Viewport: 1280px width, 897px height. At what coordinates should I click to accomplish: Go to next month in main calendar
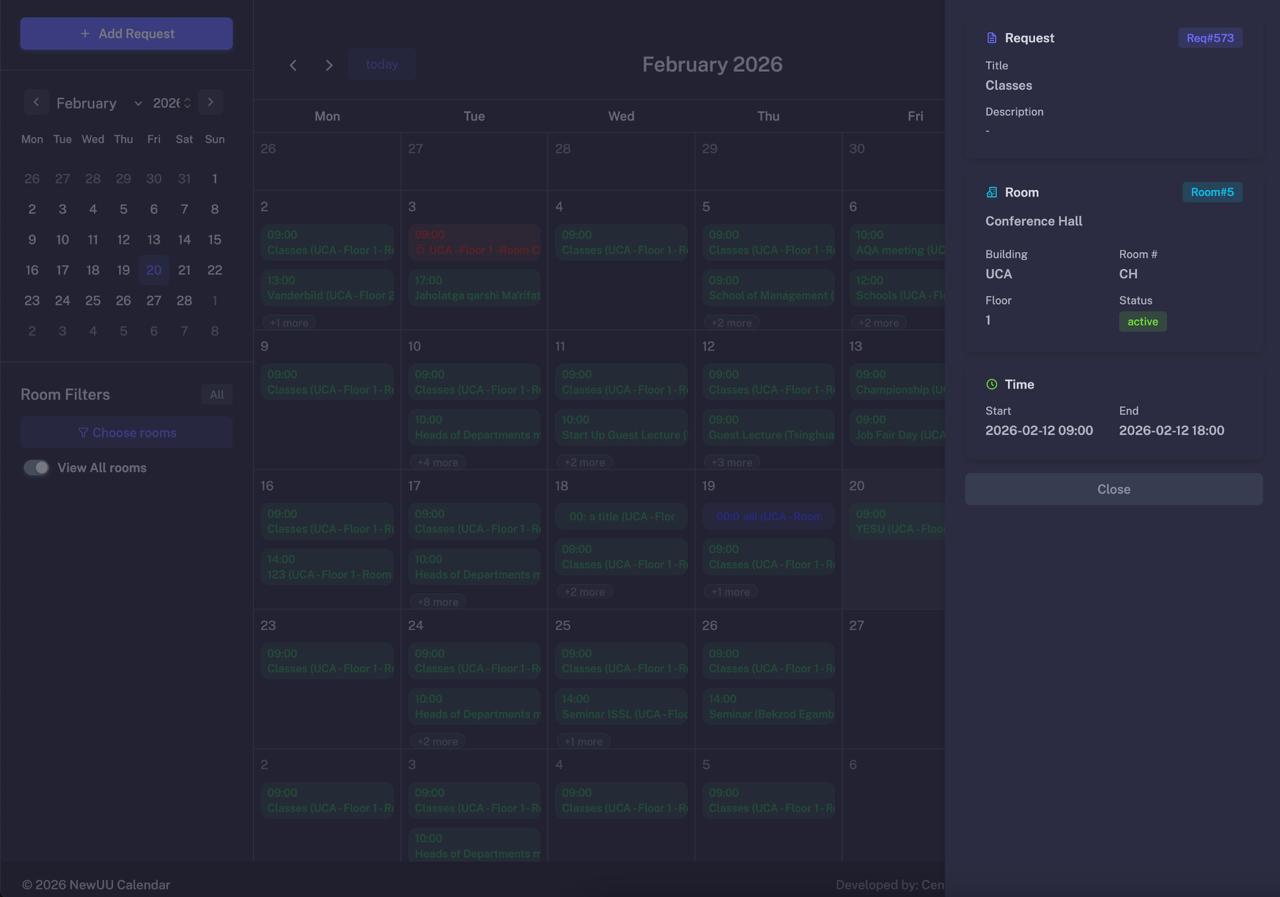[329, 65]
